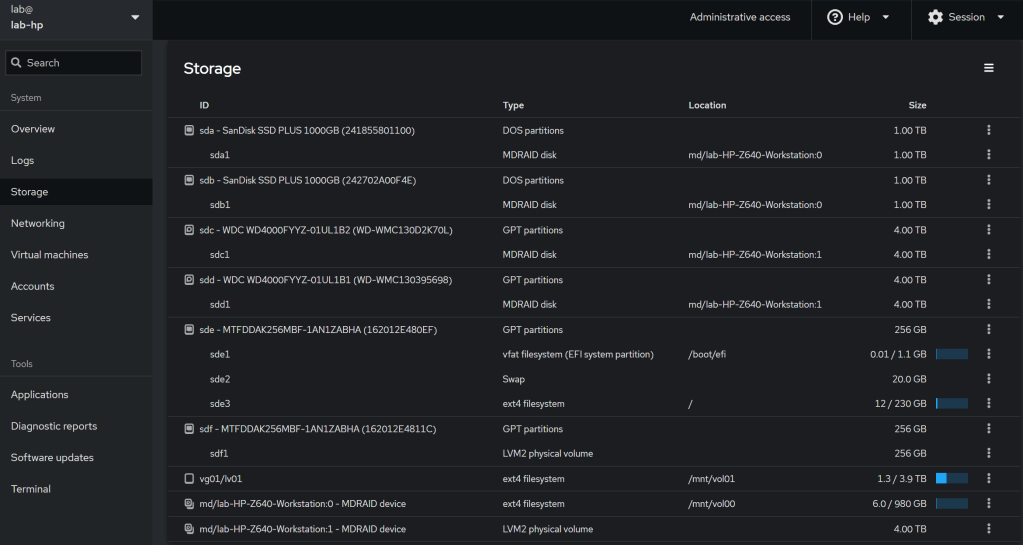This screenshot has height=545, width=1023.
Task: Open actions menu for vg01/lv01 row
Action: pyautogui.click(x=988, y=479)
